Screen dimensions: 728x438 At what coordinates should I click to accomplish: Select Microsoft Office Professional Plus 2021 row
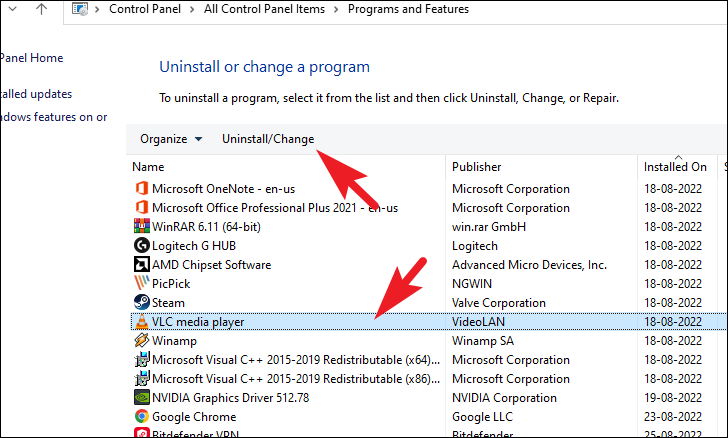pyautogui.click(x=429, y=208)
